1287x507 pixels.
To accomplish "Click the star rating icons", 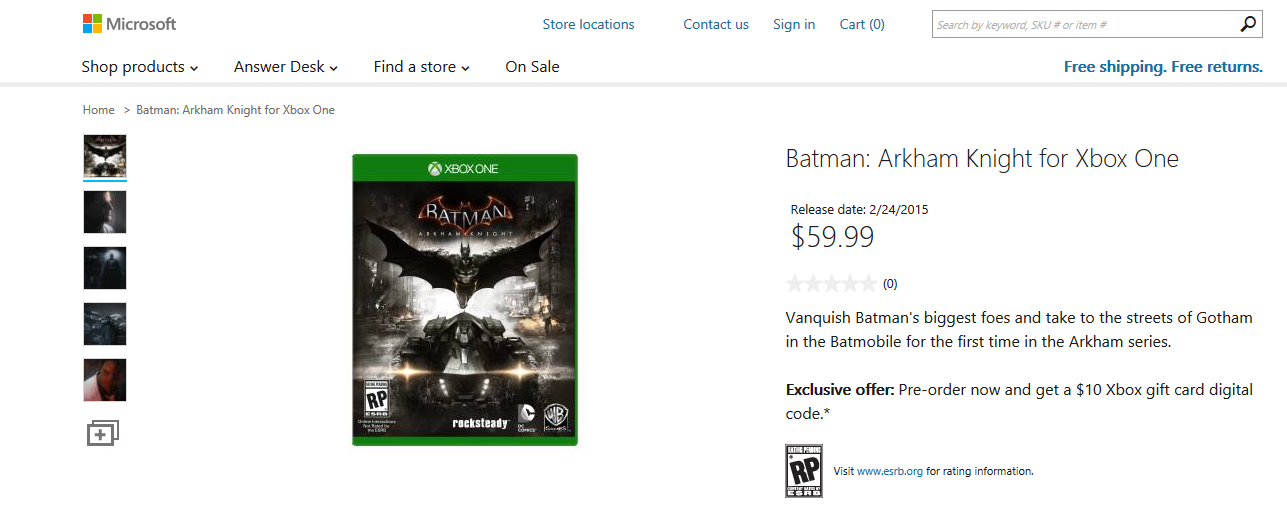I will (832, 283).
